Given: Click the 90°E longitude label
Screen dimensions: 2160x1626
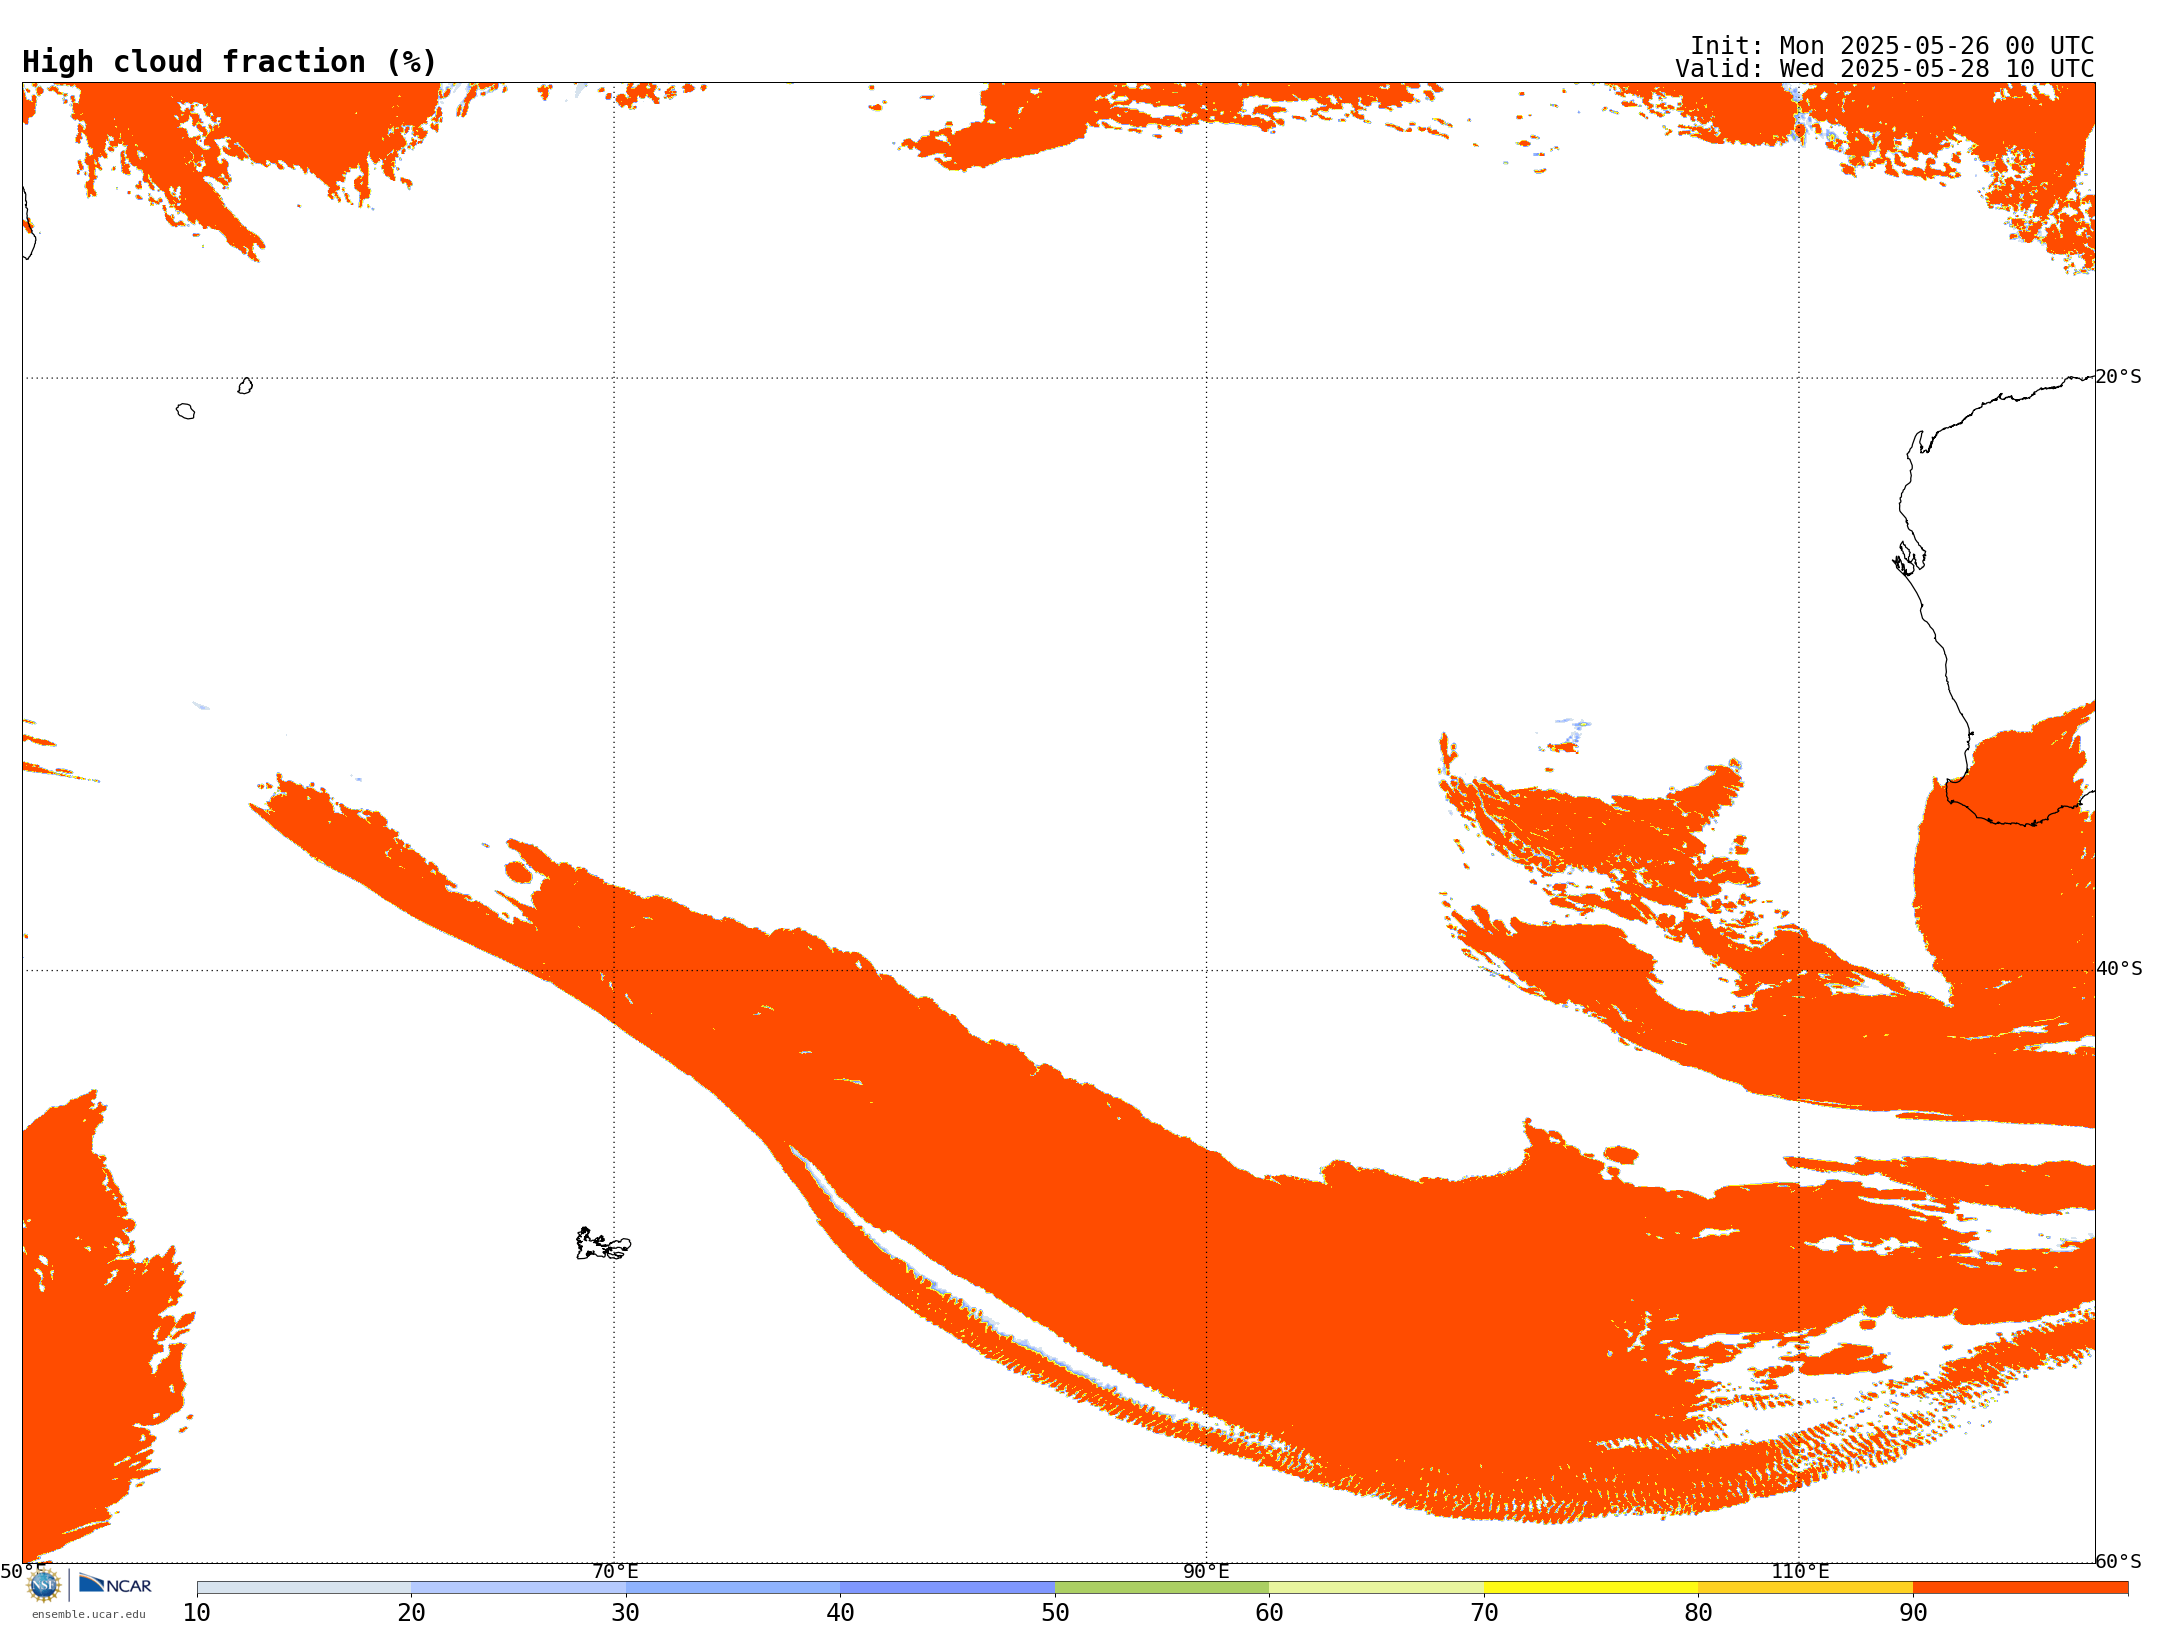Looking at the screenshot, I should coord(1206,1571).
